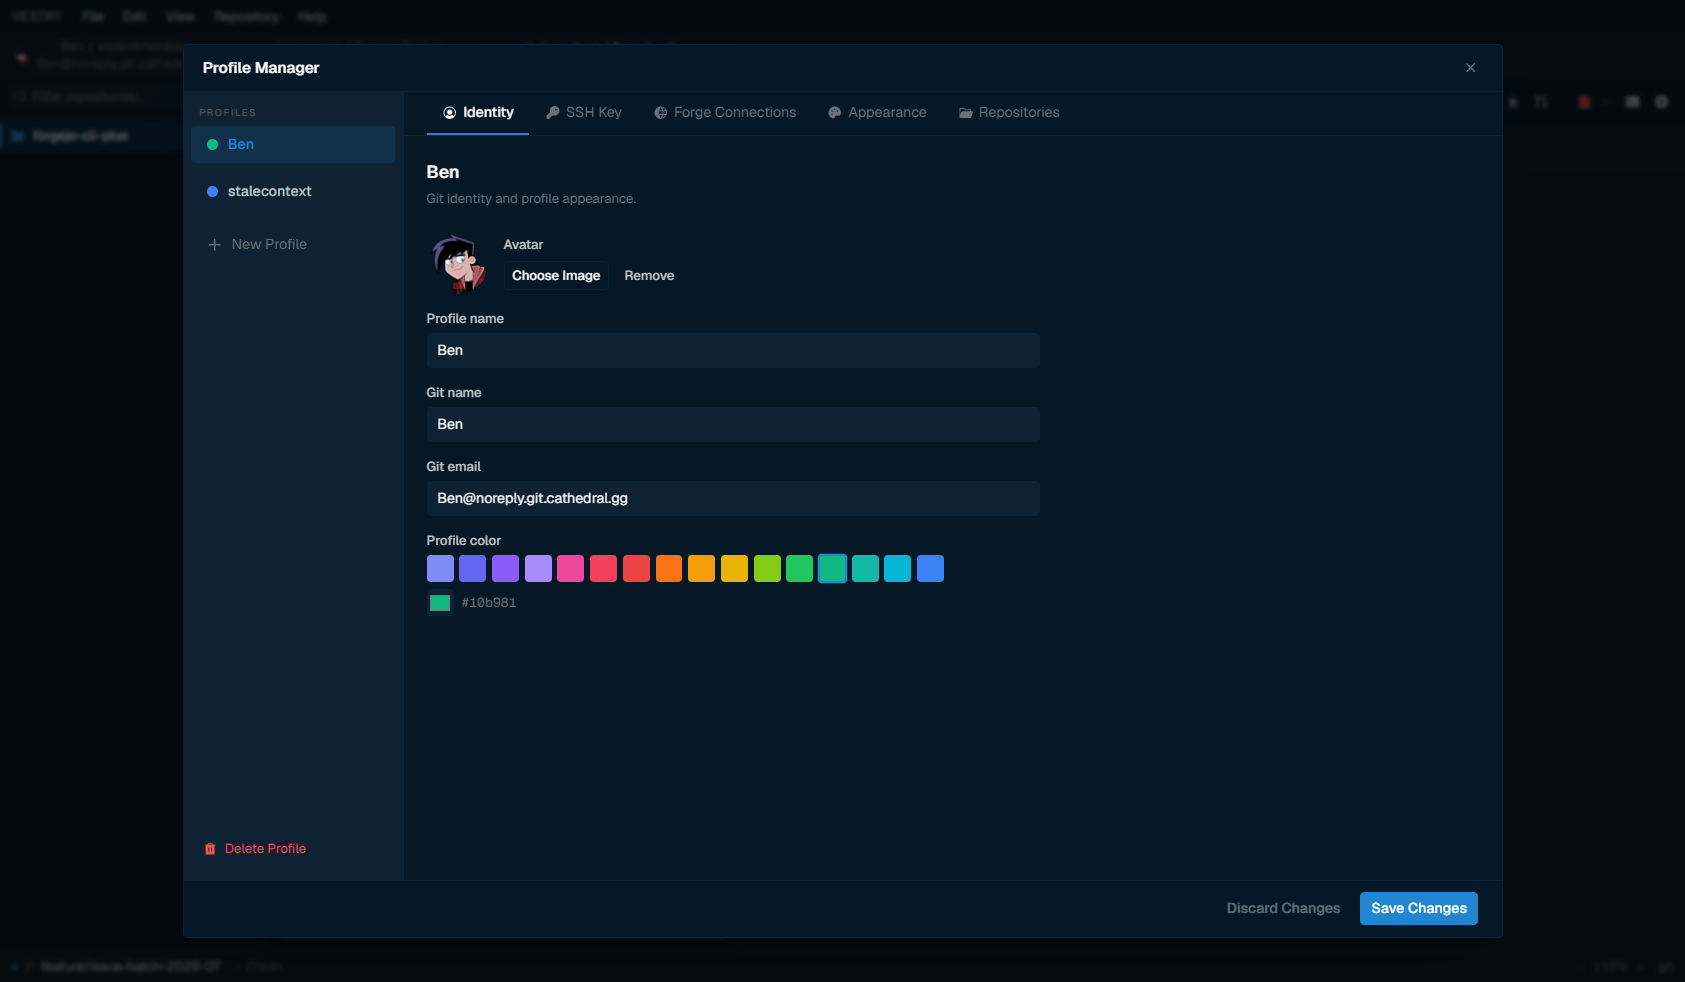The height and width of the screenshot is (982, 1685).
Task: Open the Repositories tab
Action: point(1009,113)
